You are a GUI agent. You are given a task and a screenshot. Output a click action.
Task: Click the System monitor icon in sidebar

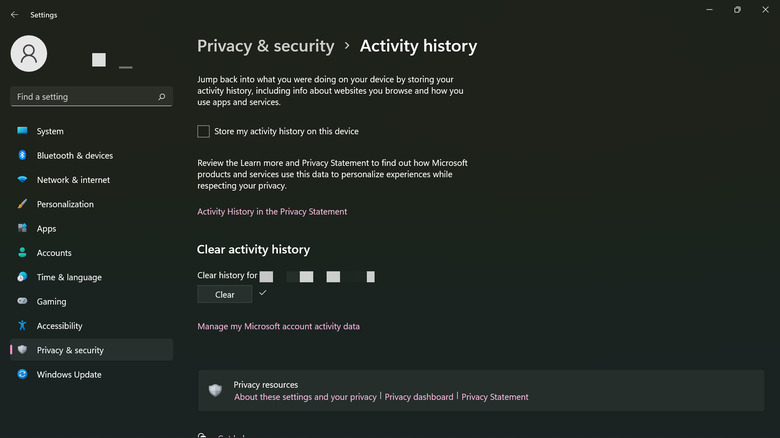(x=22, y=131)
